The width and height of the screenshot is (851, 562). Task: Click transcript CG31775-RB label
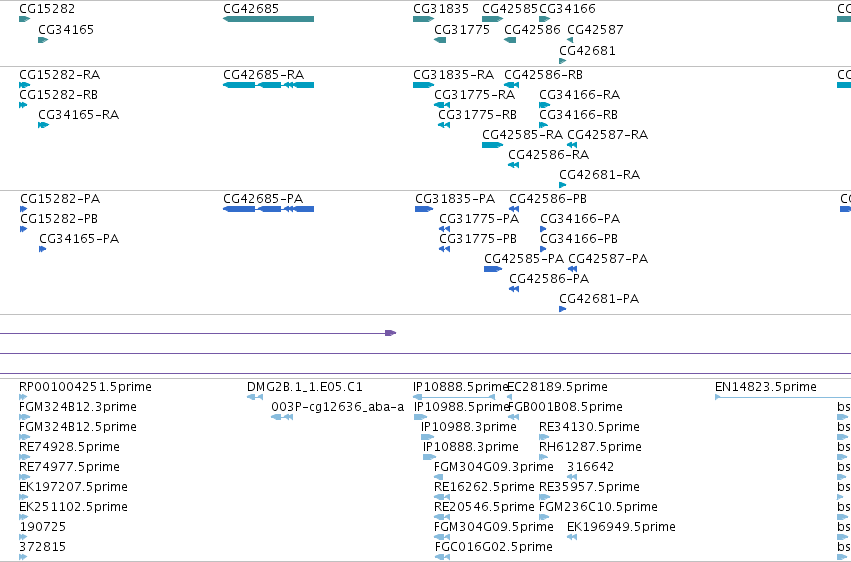click(x=478, y=115)
